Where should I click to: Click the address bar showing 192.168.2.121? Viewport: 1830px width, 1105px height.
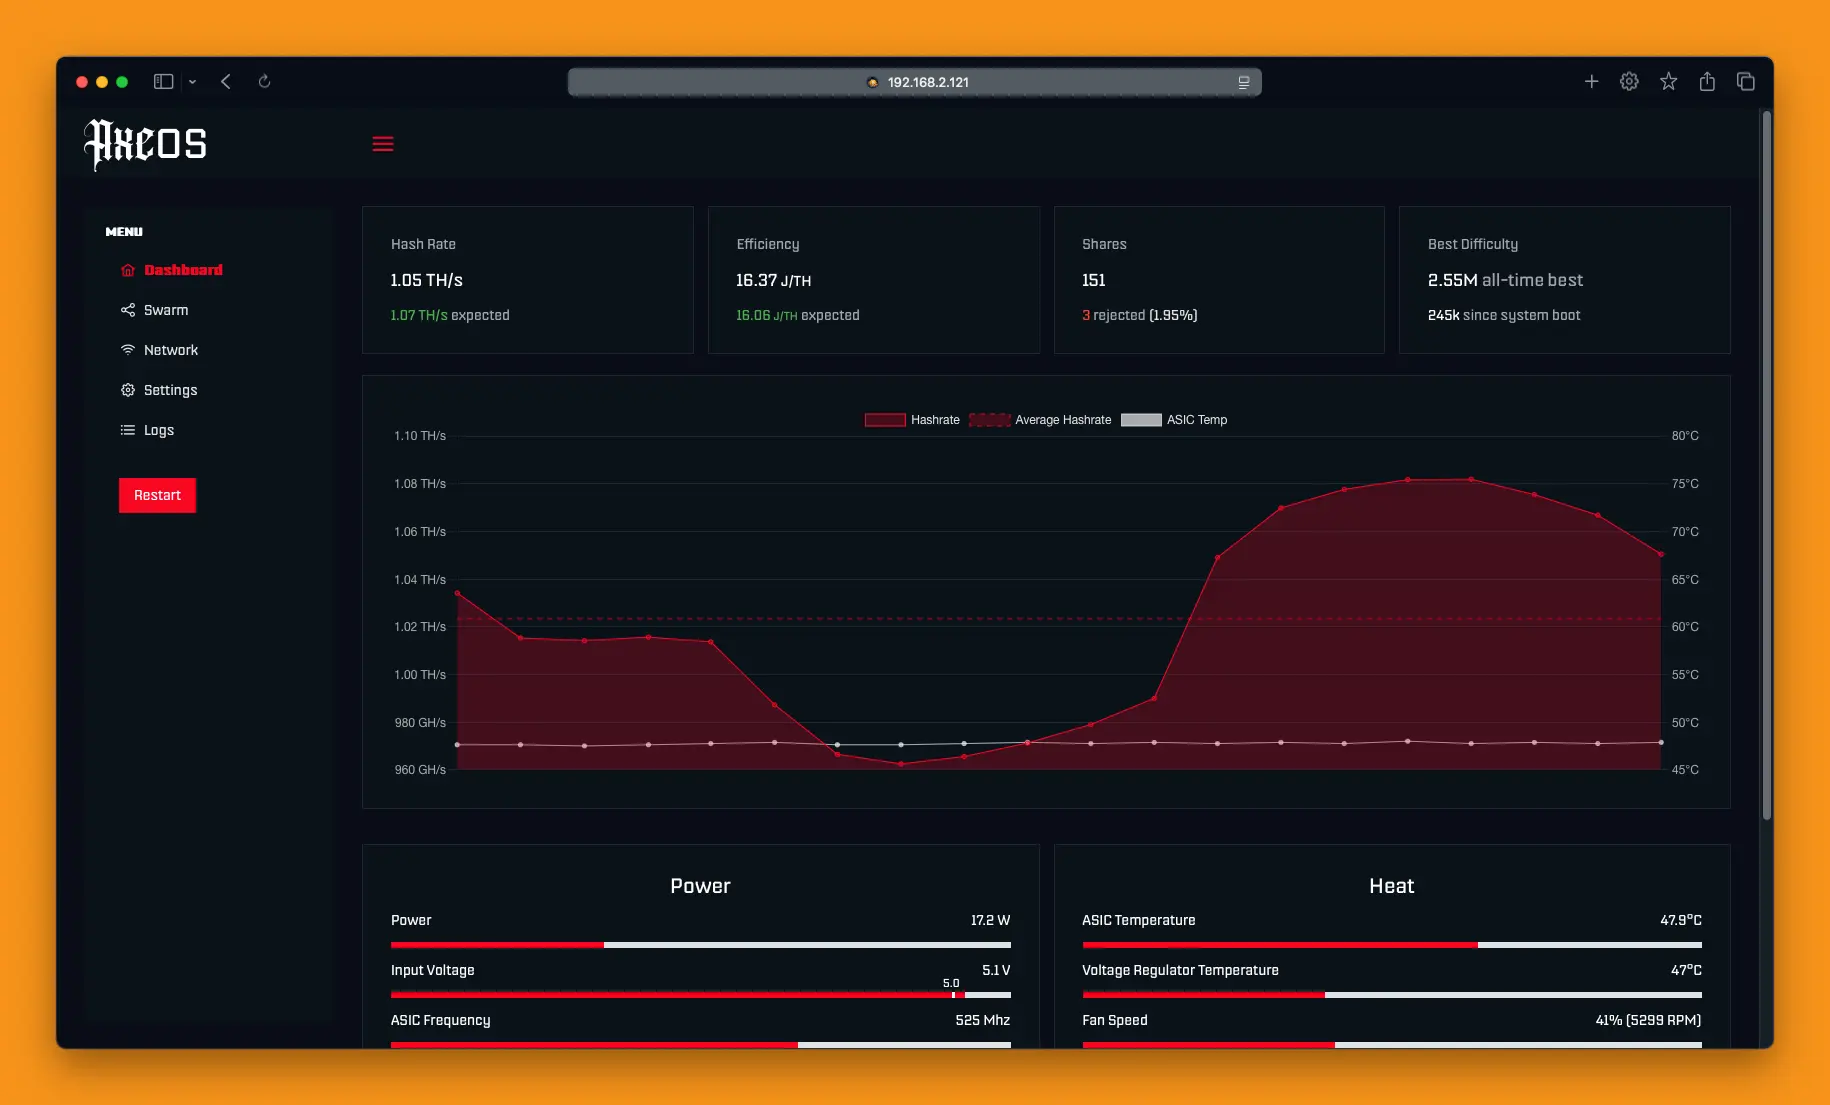coord(913,81)
